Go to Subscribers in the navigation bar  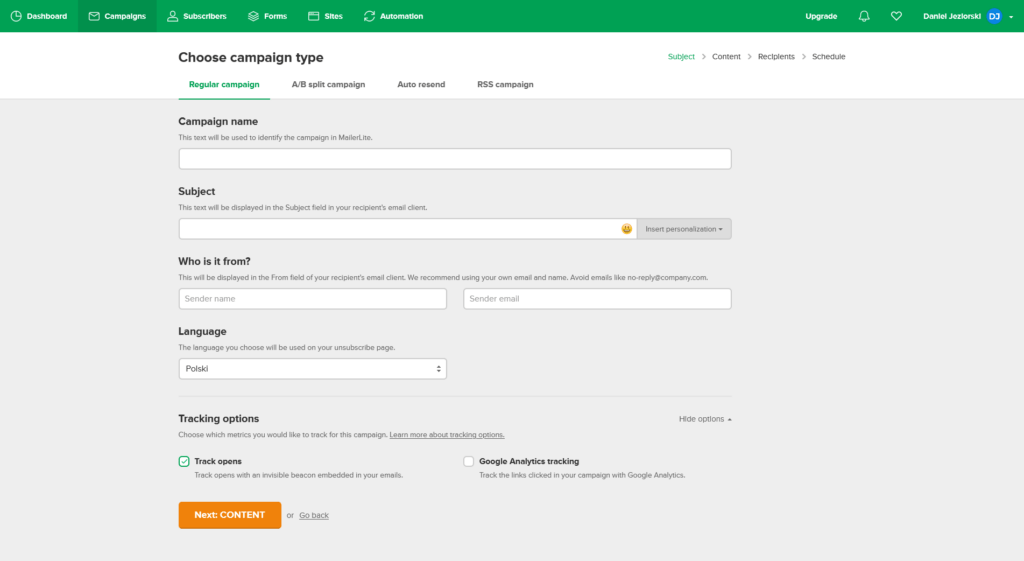pyautogui.click(x=197, y=16)
